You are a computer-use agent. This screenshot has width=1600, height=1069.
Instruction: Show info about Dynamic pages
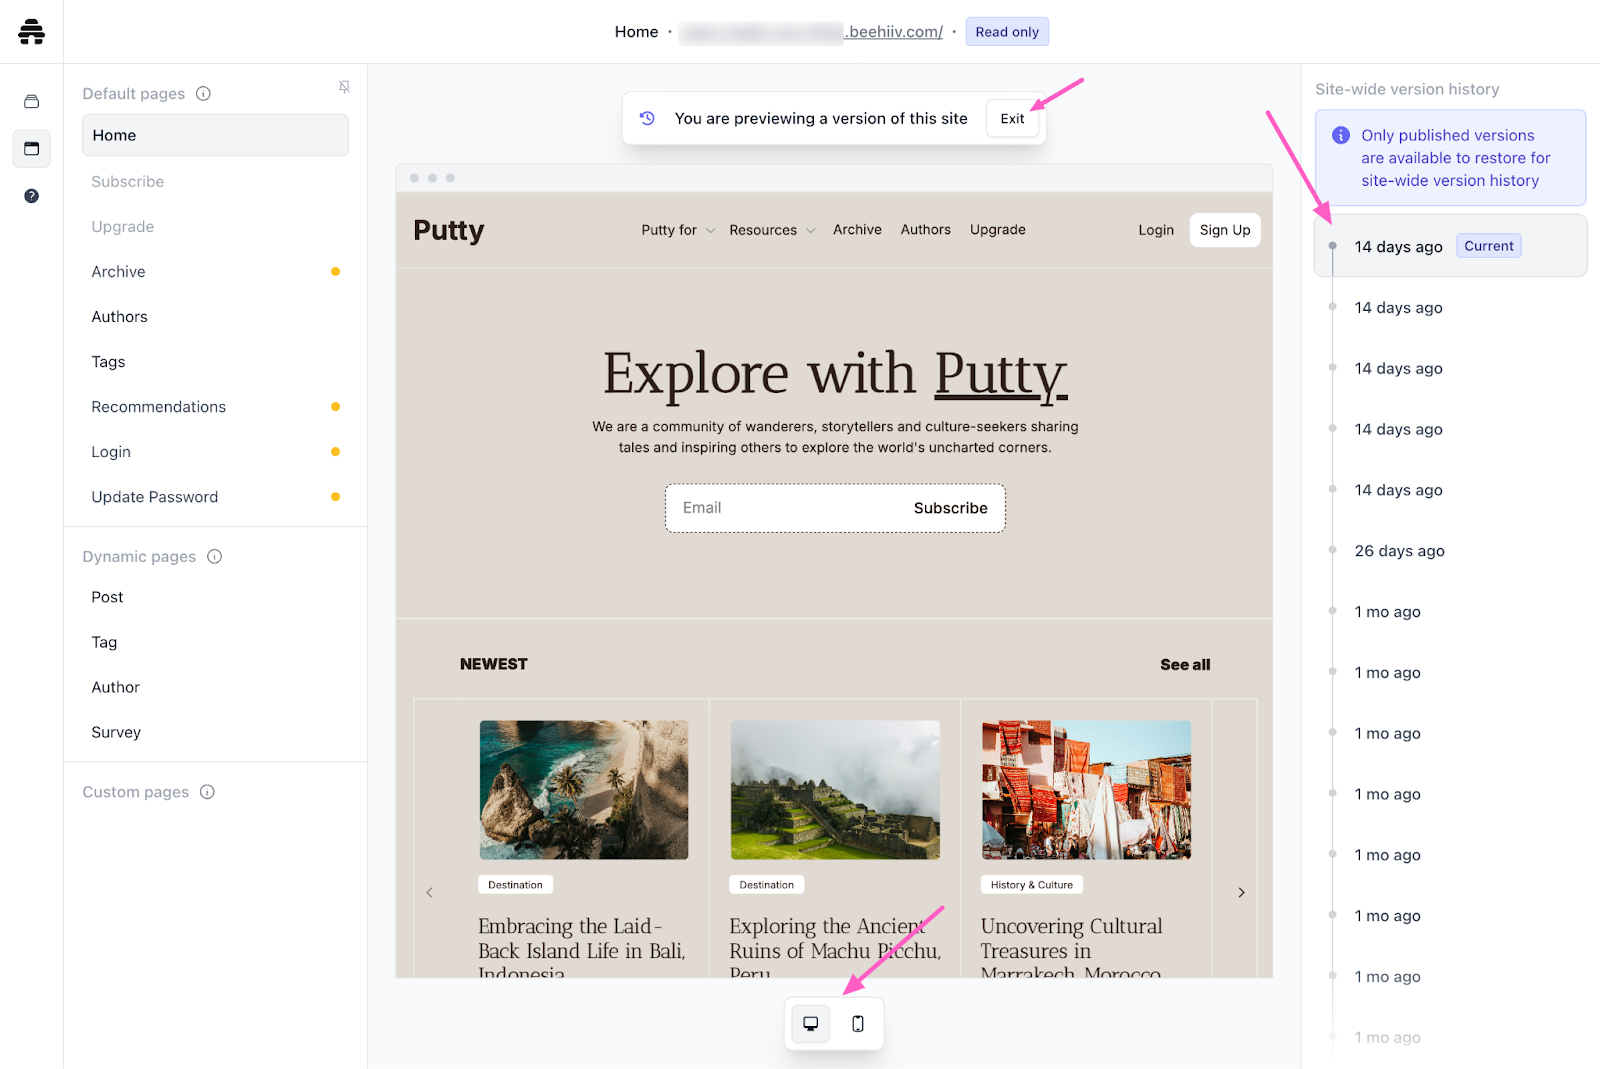(x=215, y=557)
